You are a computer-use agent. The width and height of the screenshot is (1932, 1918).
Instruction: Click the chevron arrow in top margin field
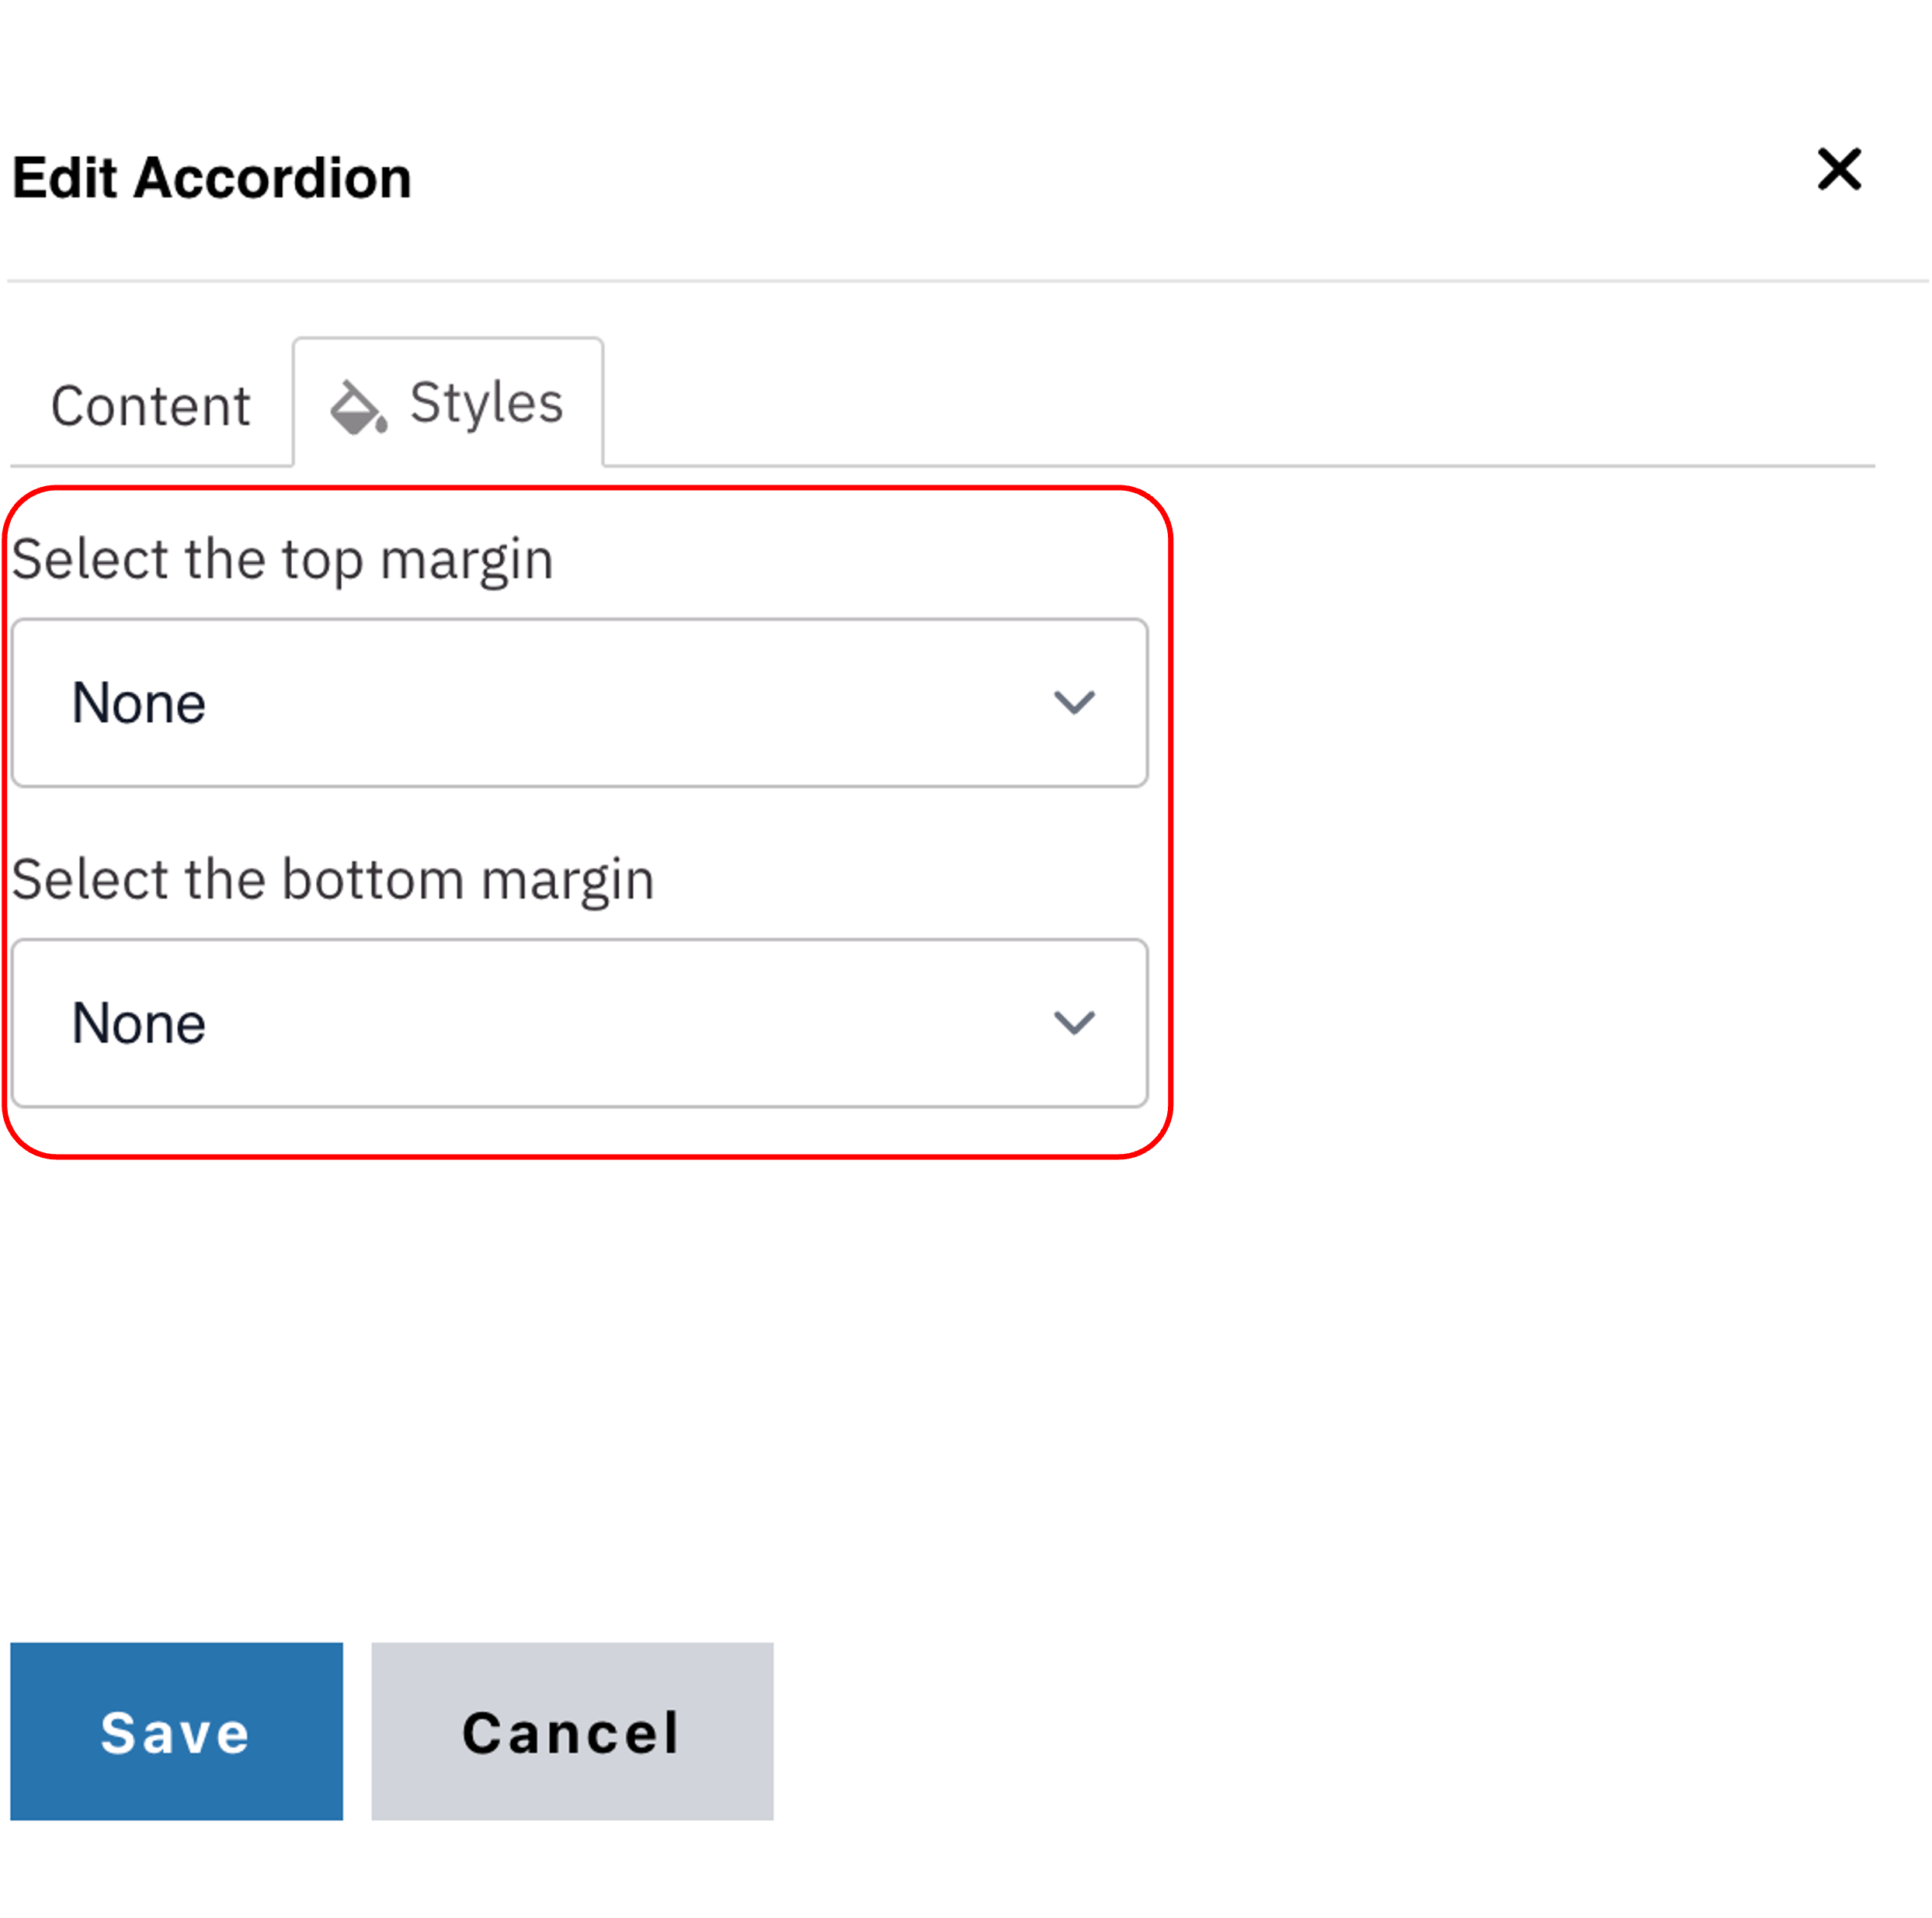[x=1074, y=702]
